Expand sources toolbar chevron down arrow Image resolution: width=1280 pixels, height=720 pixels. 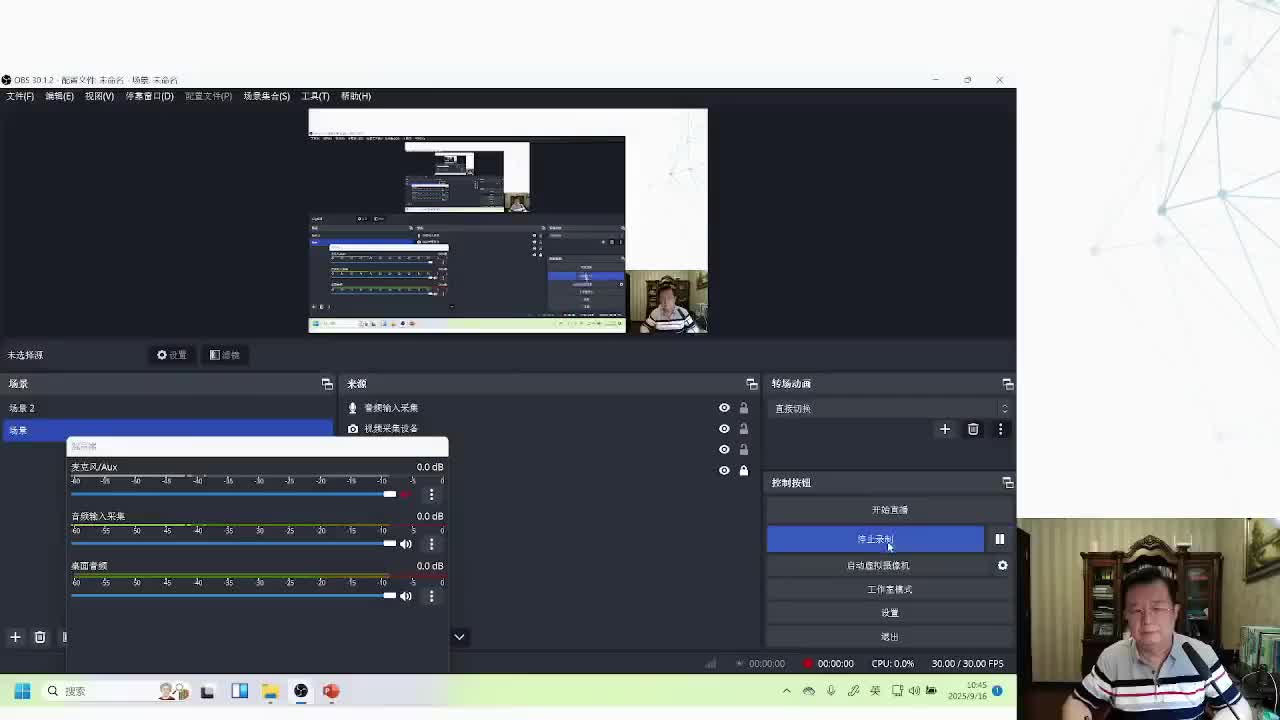point(459,637)
